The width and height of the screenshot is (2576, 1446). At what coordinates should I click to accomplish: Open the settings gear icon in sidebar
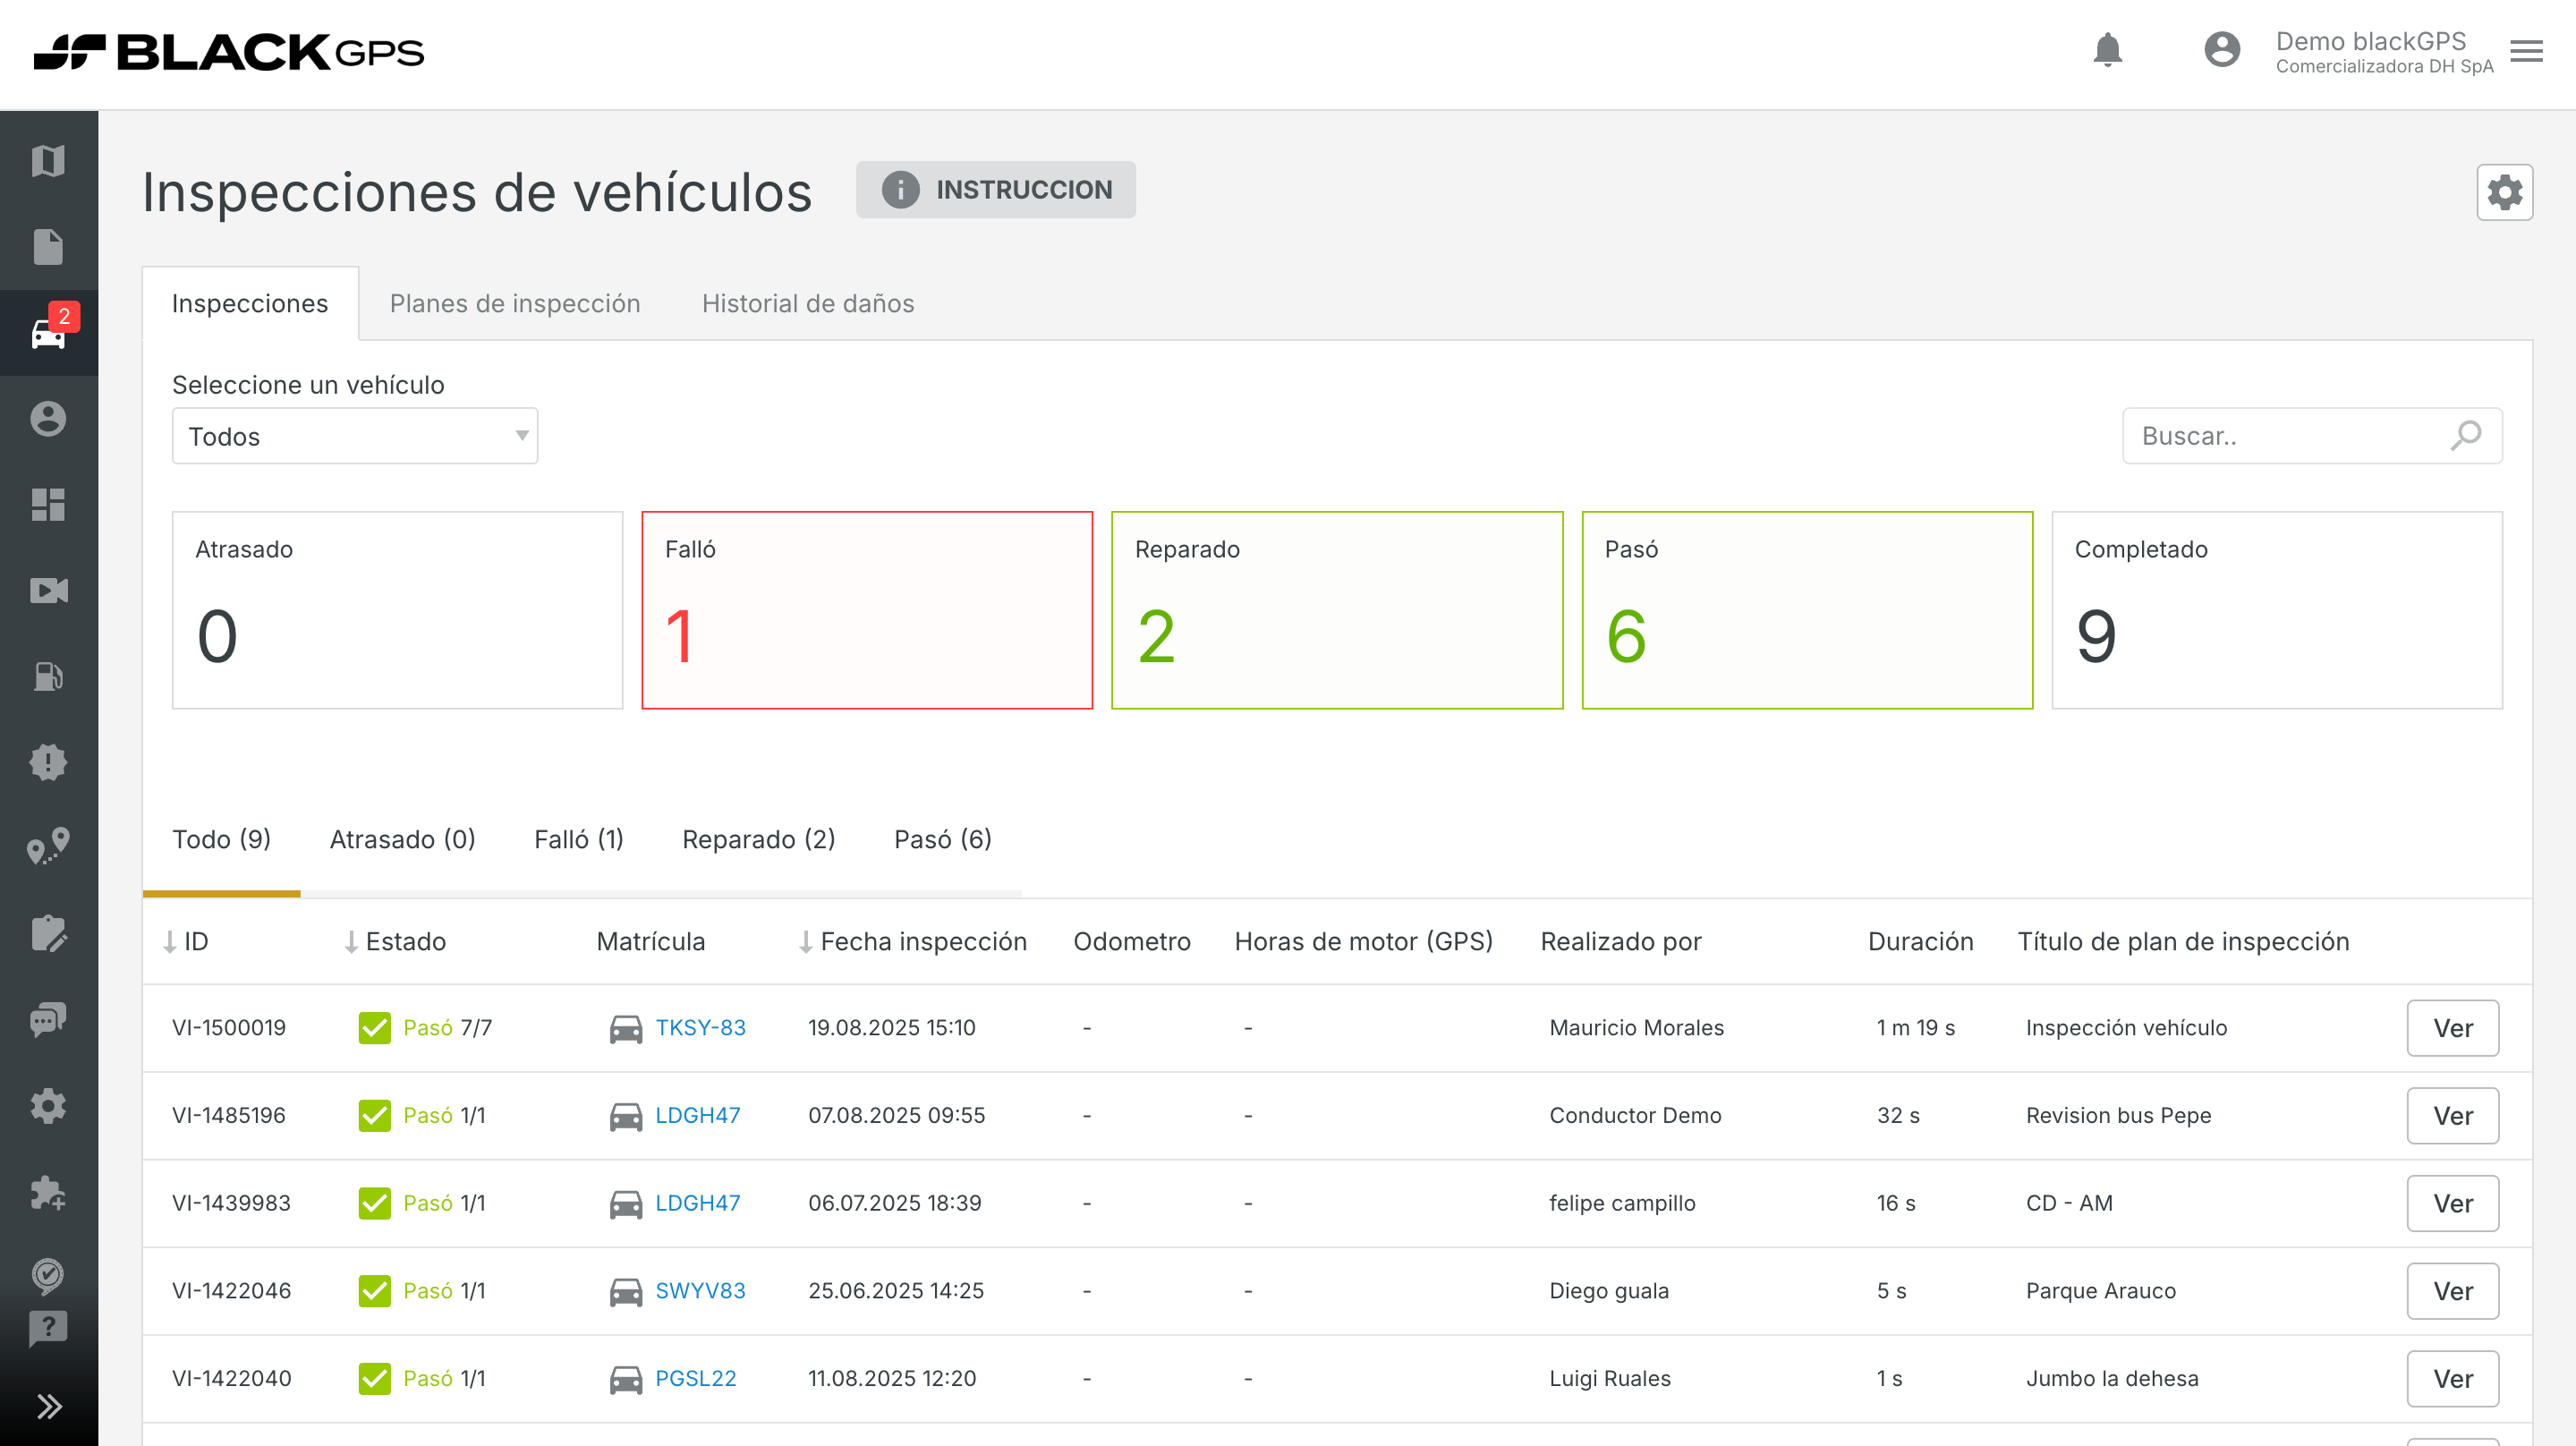[48, 1106]
